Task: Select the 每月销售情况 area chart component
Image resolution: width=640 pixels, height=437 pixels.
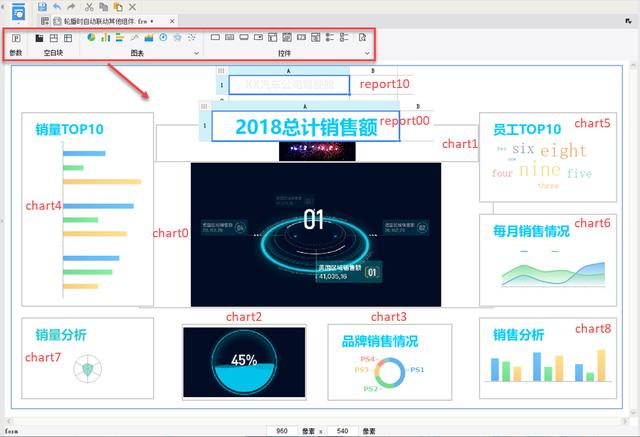Action: [548, 260]
